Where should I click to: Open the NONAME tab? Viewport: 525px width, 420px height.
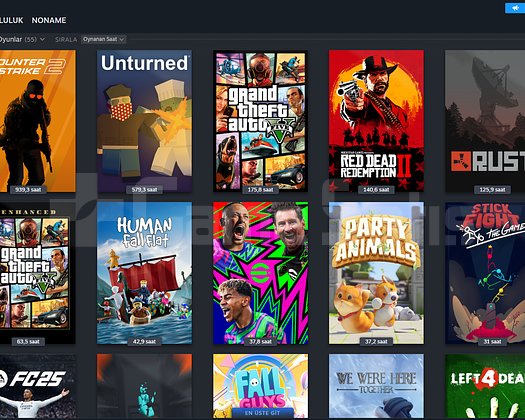pos(49,20)
